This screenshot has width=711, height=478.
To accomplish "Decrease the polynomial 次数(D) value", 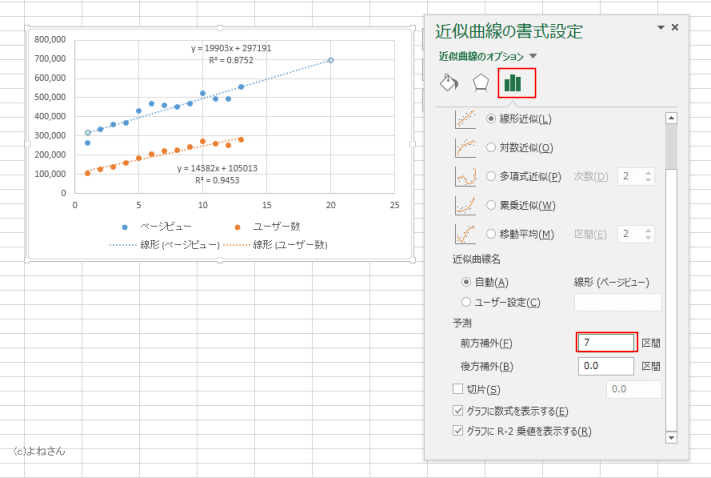I will [x=648, y=180].
